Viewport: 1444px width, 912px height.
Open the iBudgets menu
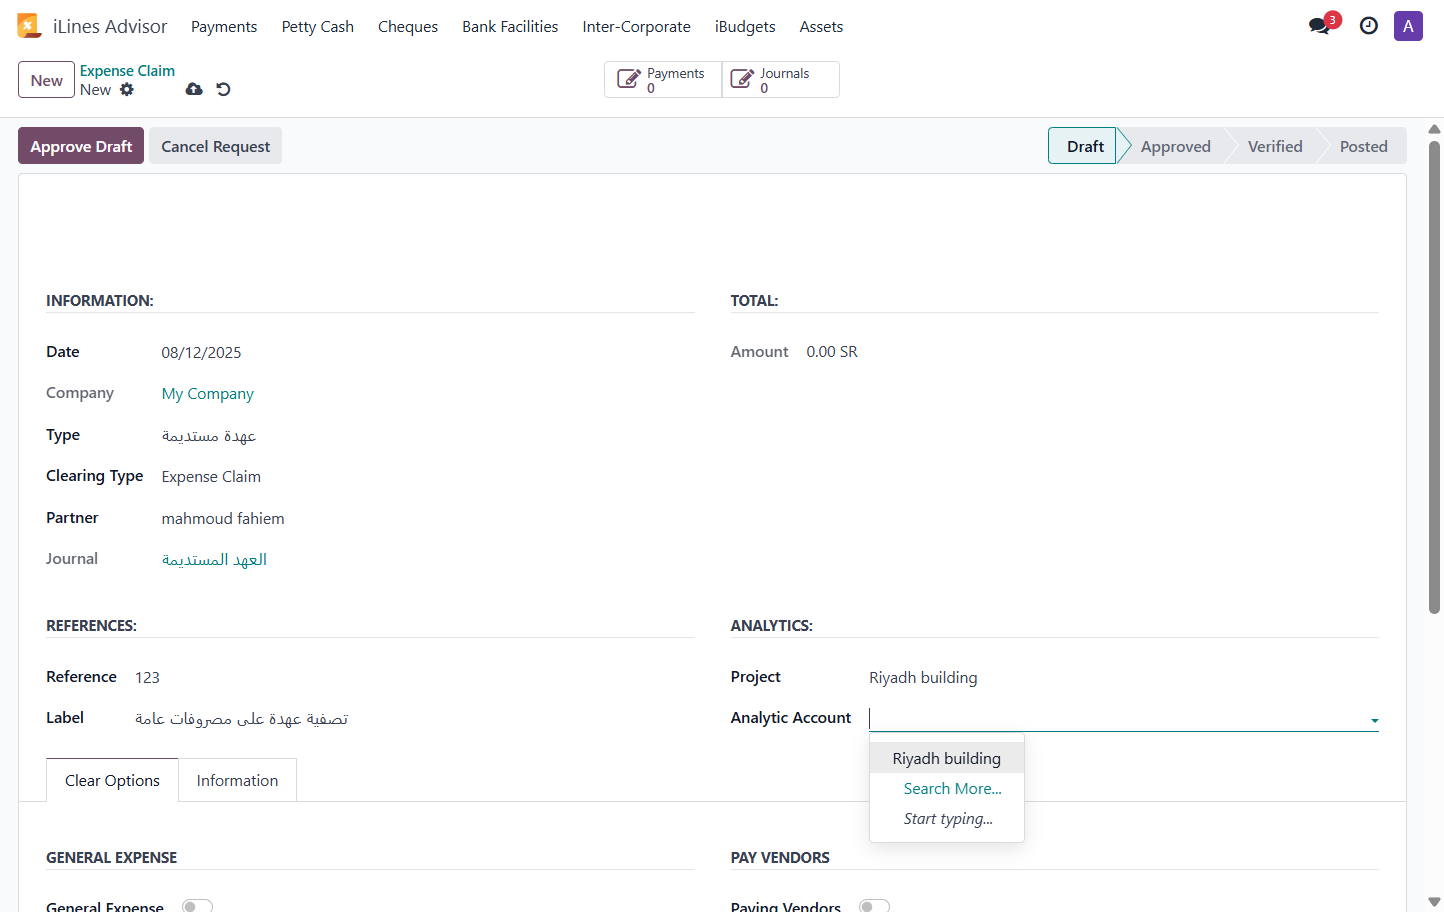coord(745,26)
